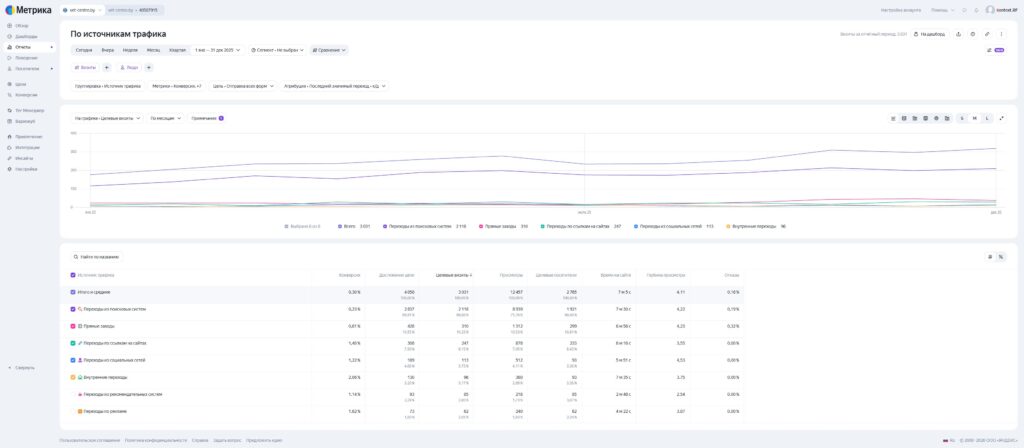Click the Интеграции sidebar icon
1024x448 pixels.
9,148
